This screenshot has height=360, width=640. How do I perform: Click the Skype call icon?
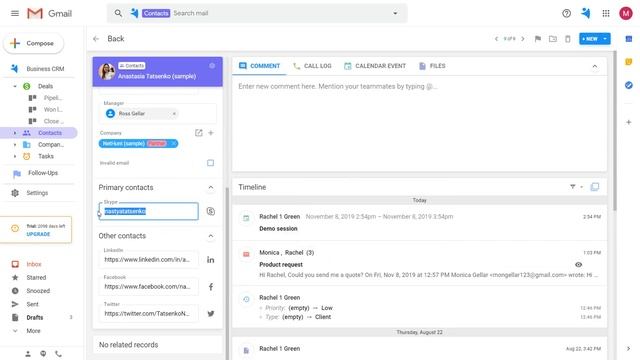pyautogui.click(x=211, y=211)
